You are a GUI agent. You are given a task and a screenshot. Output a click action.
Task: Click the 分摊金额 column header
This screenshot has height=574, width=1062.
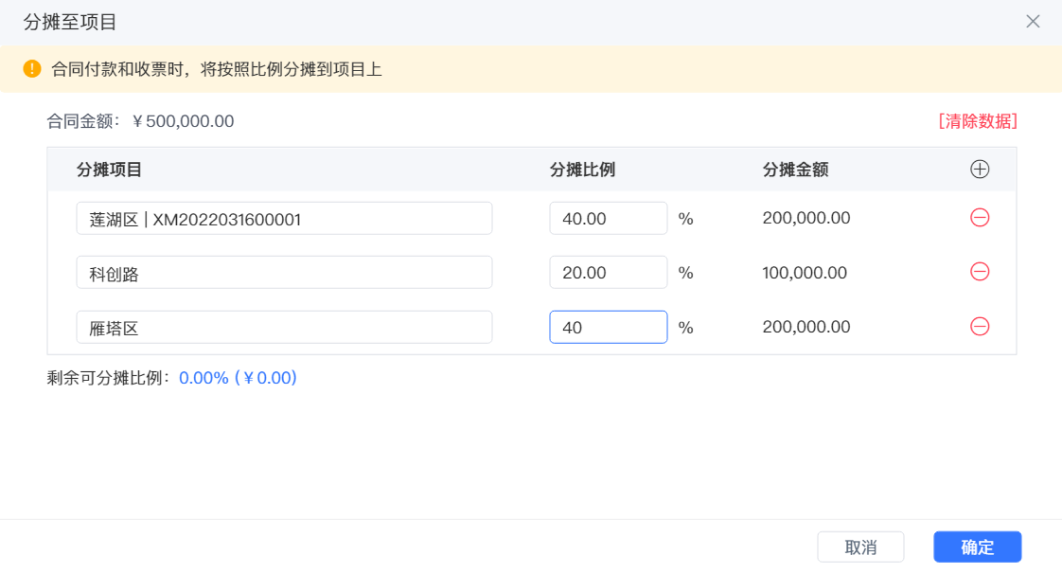[795, 169]
